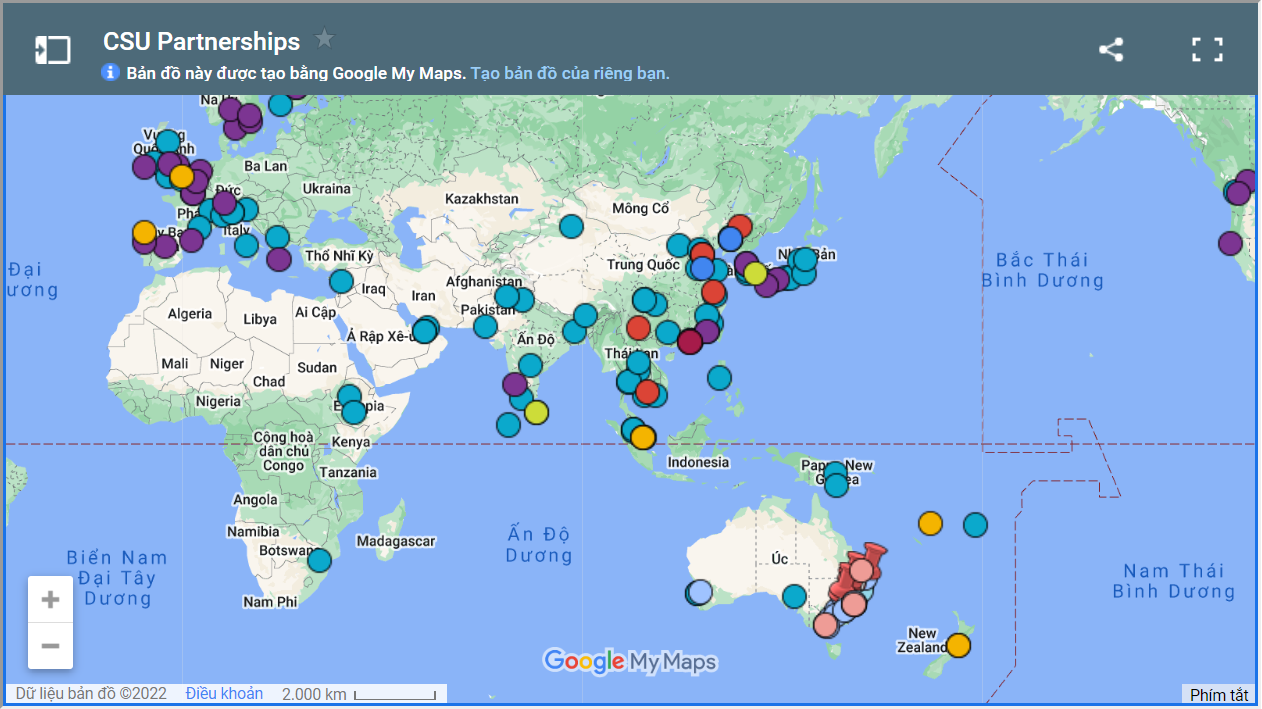Select the orange marker on New Zealand
Screen dimensions: 1262x709
click(x=958, y=645)
